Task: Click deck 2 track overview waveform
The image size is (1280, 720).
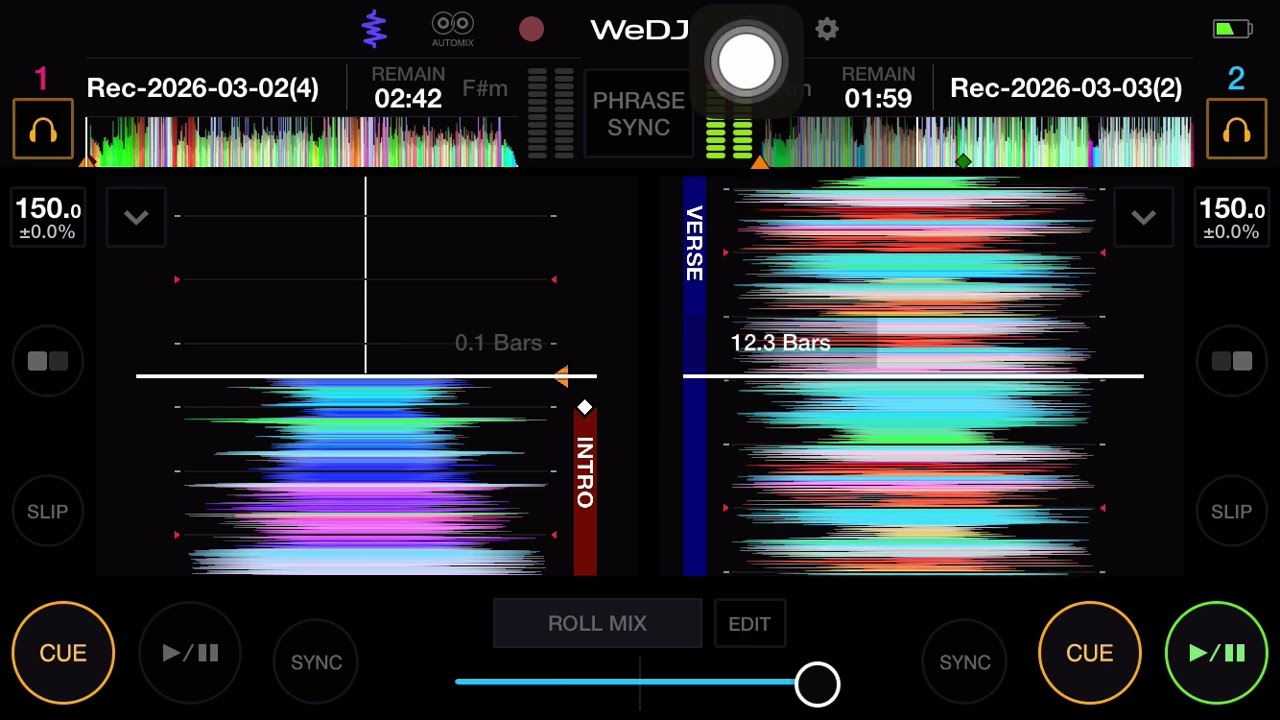Action: pyautogui.click(x=977, y=141)
